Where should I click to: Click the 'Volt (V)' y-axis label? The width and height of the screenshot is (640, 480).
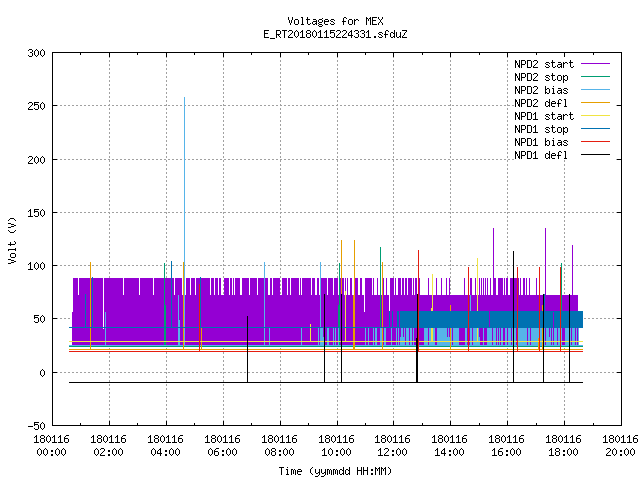point(12,240)
